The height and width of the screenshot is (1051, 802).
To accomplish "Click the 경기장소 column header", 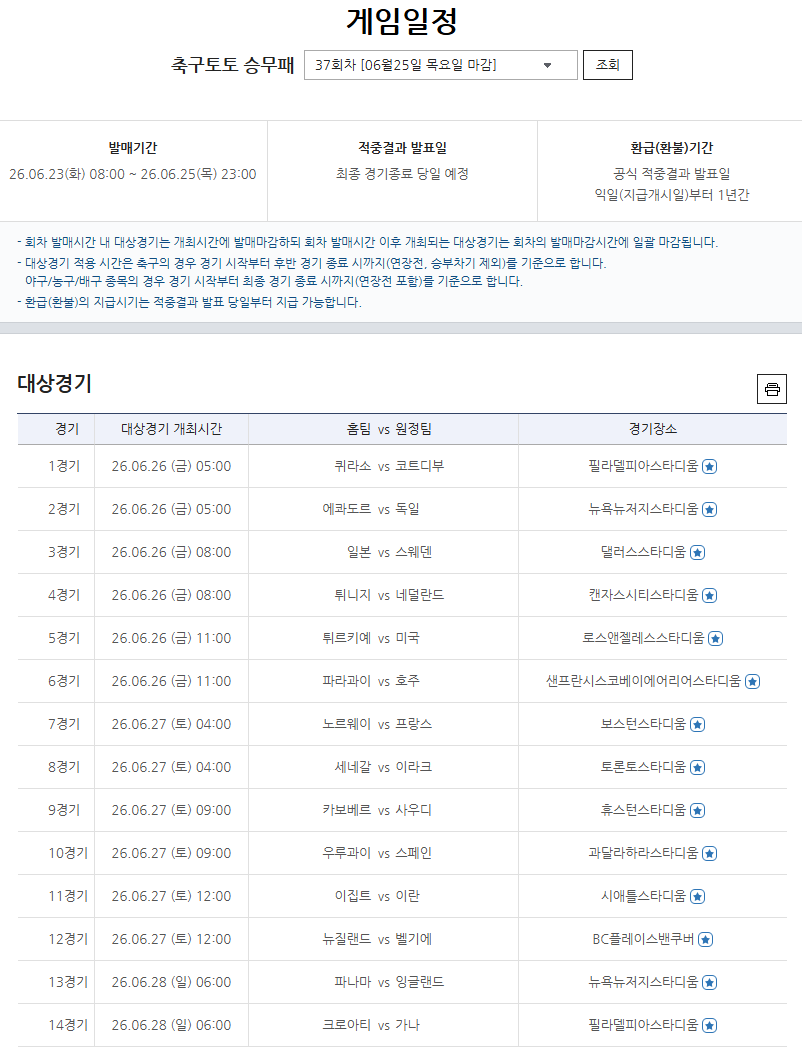I will (653, 429).
